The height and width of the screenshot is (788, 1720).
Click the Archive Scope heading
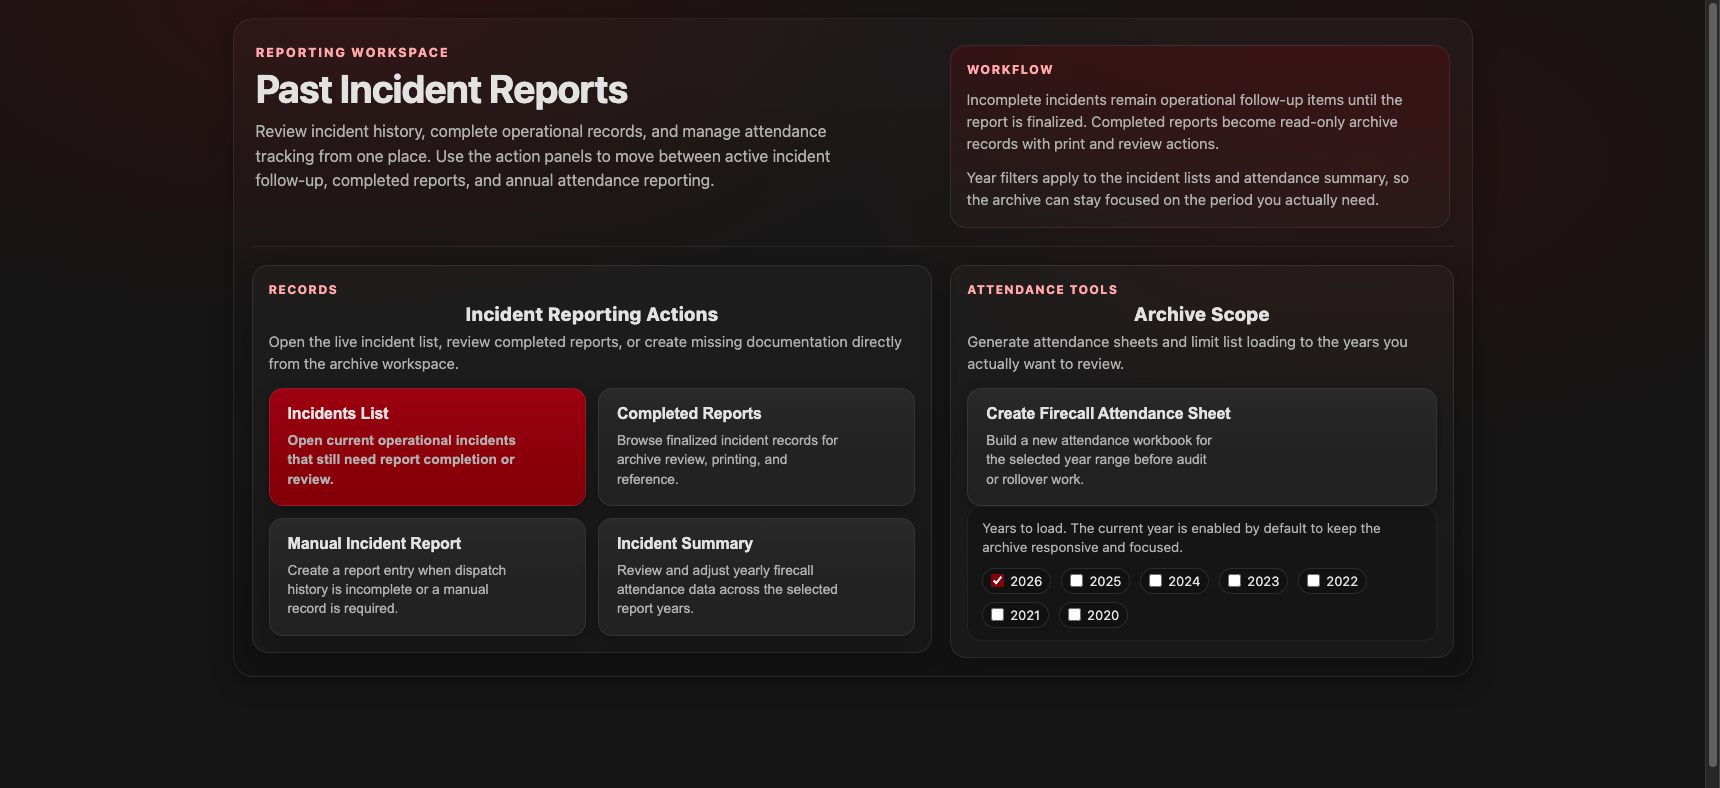coord(1201,314)
